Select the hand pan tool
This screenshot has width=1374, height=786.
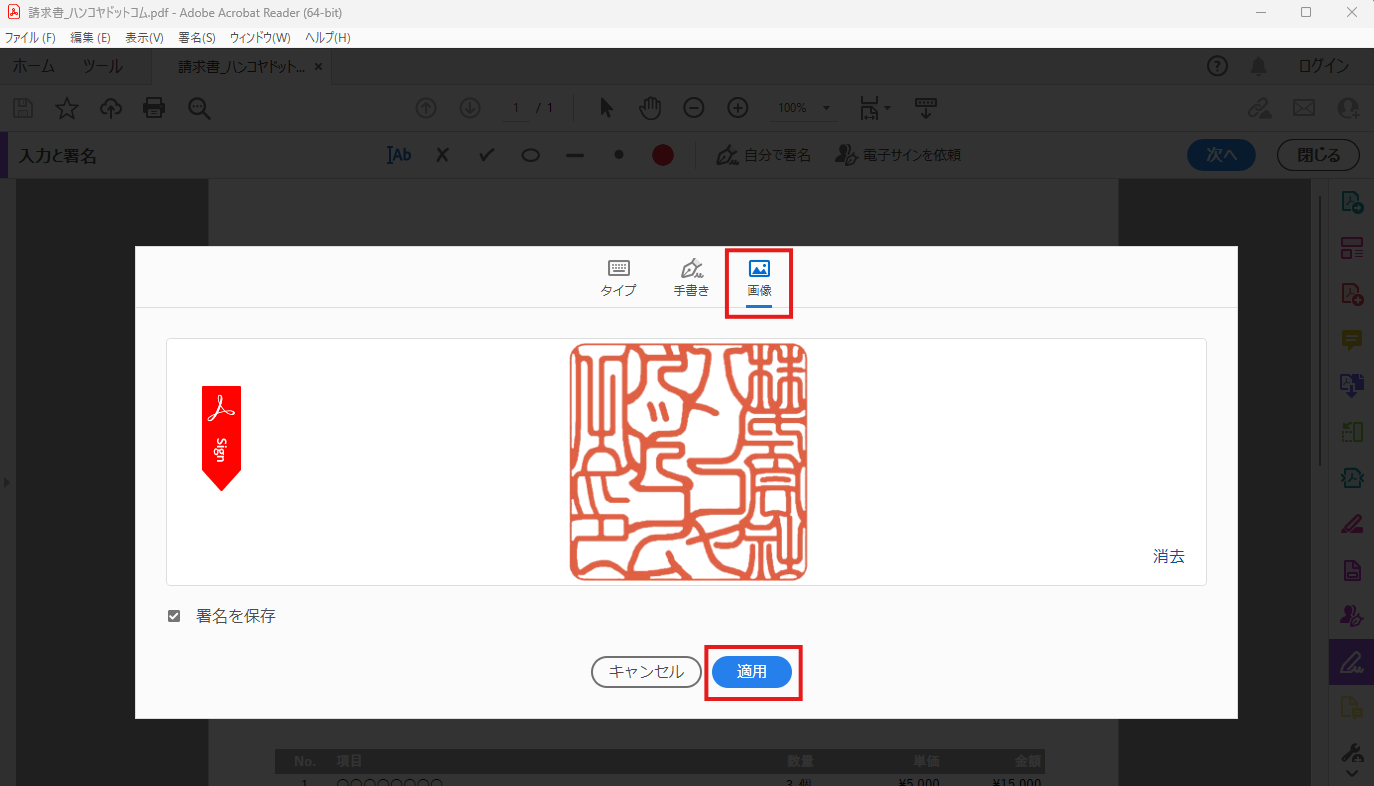click(x=650, y=107)
